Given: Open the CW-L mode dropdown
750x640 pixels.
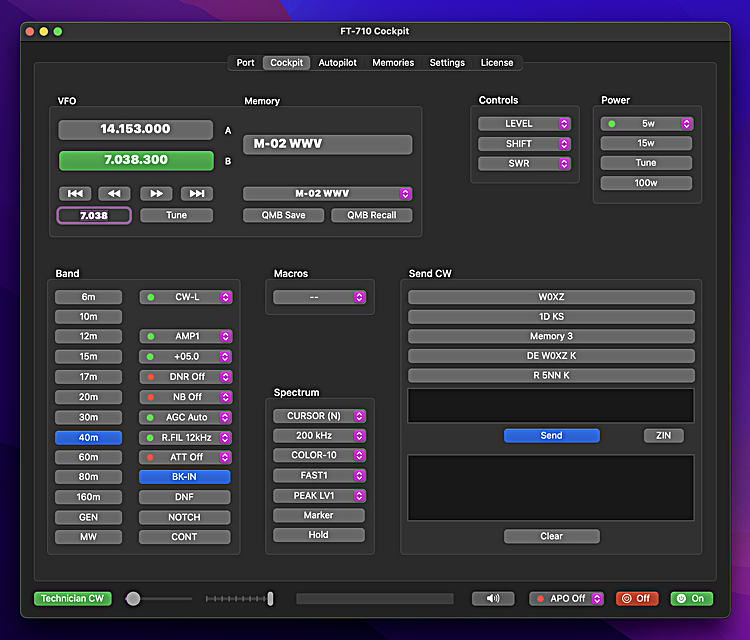Looking at the screenshot, I should click(x=186, y=297).
